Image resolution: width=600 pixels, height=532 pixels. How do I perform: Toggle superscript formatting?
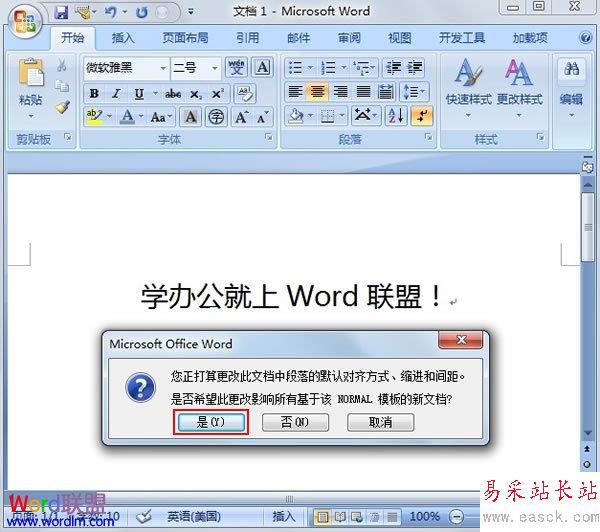(218, 94)
